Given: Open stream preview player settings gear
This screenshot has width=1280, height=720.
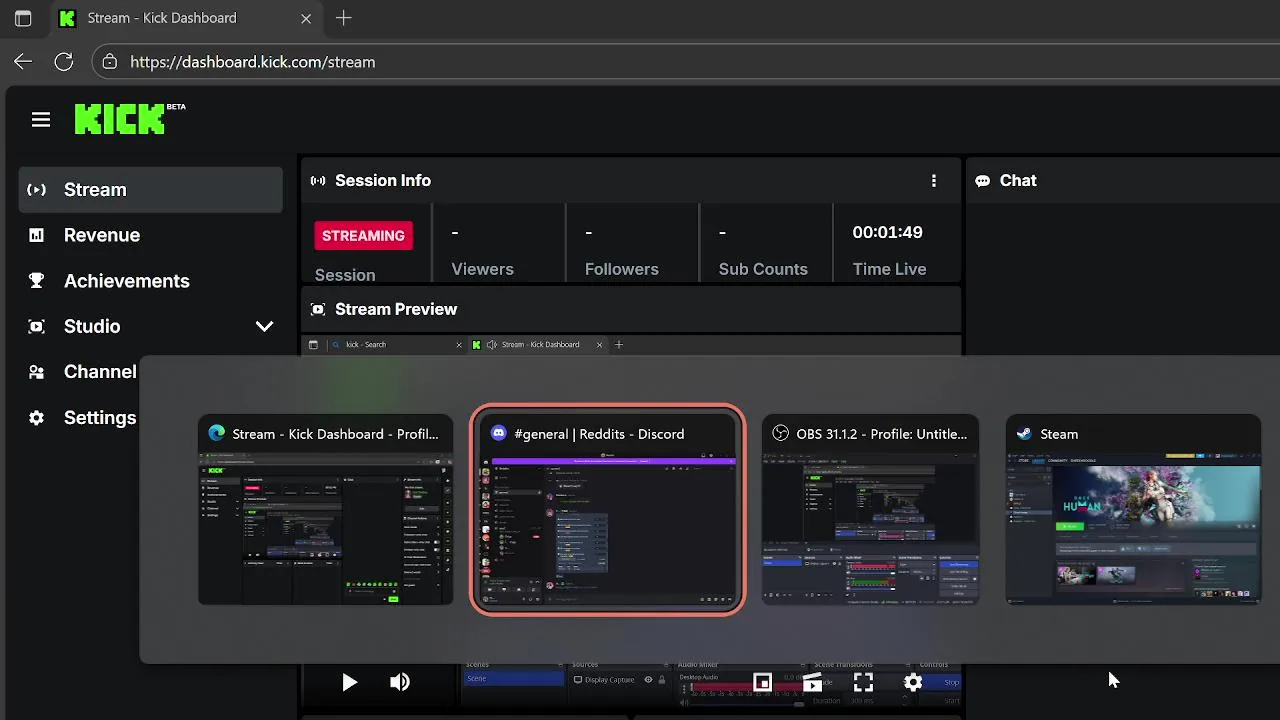Looking at the screenshot, I should [913, 682].
